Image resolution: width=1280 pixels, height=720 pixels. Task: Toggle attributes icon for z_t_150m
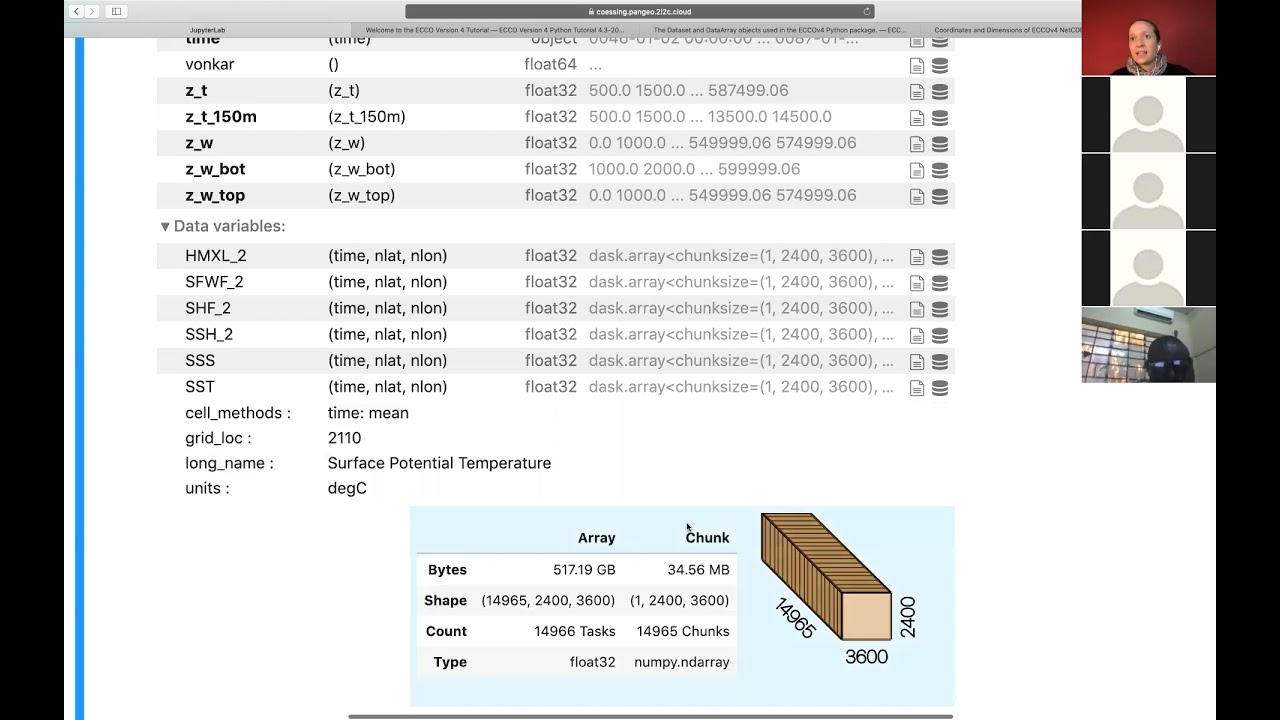(917, 117)
